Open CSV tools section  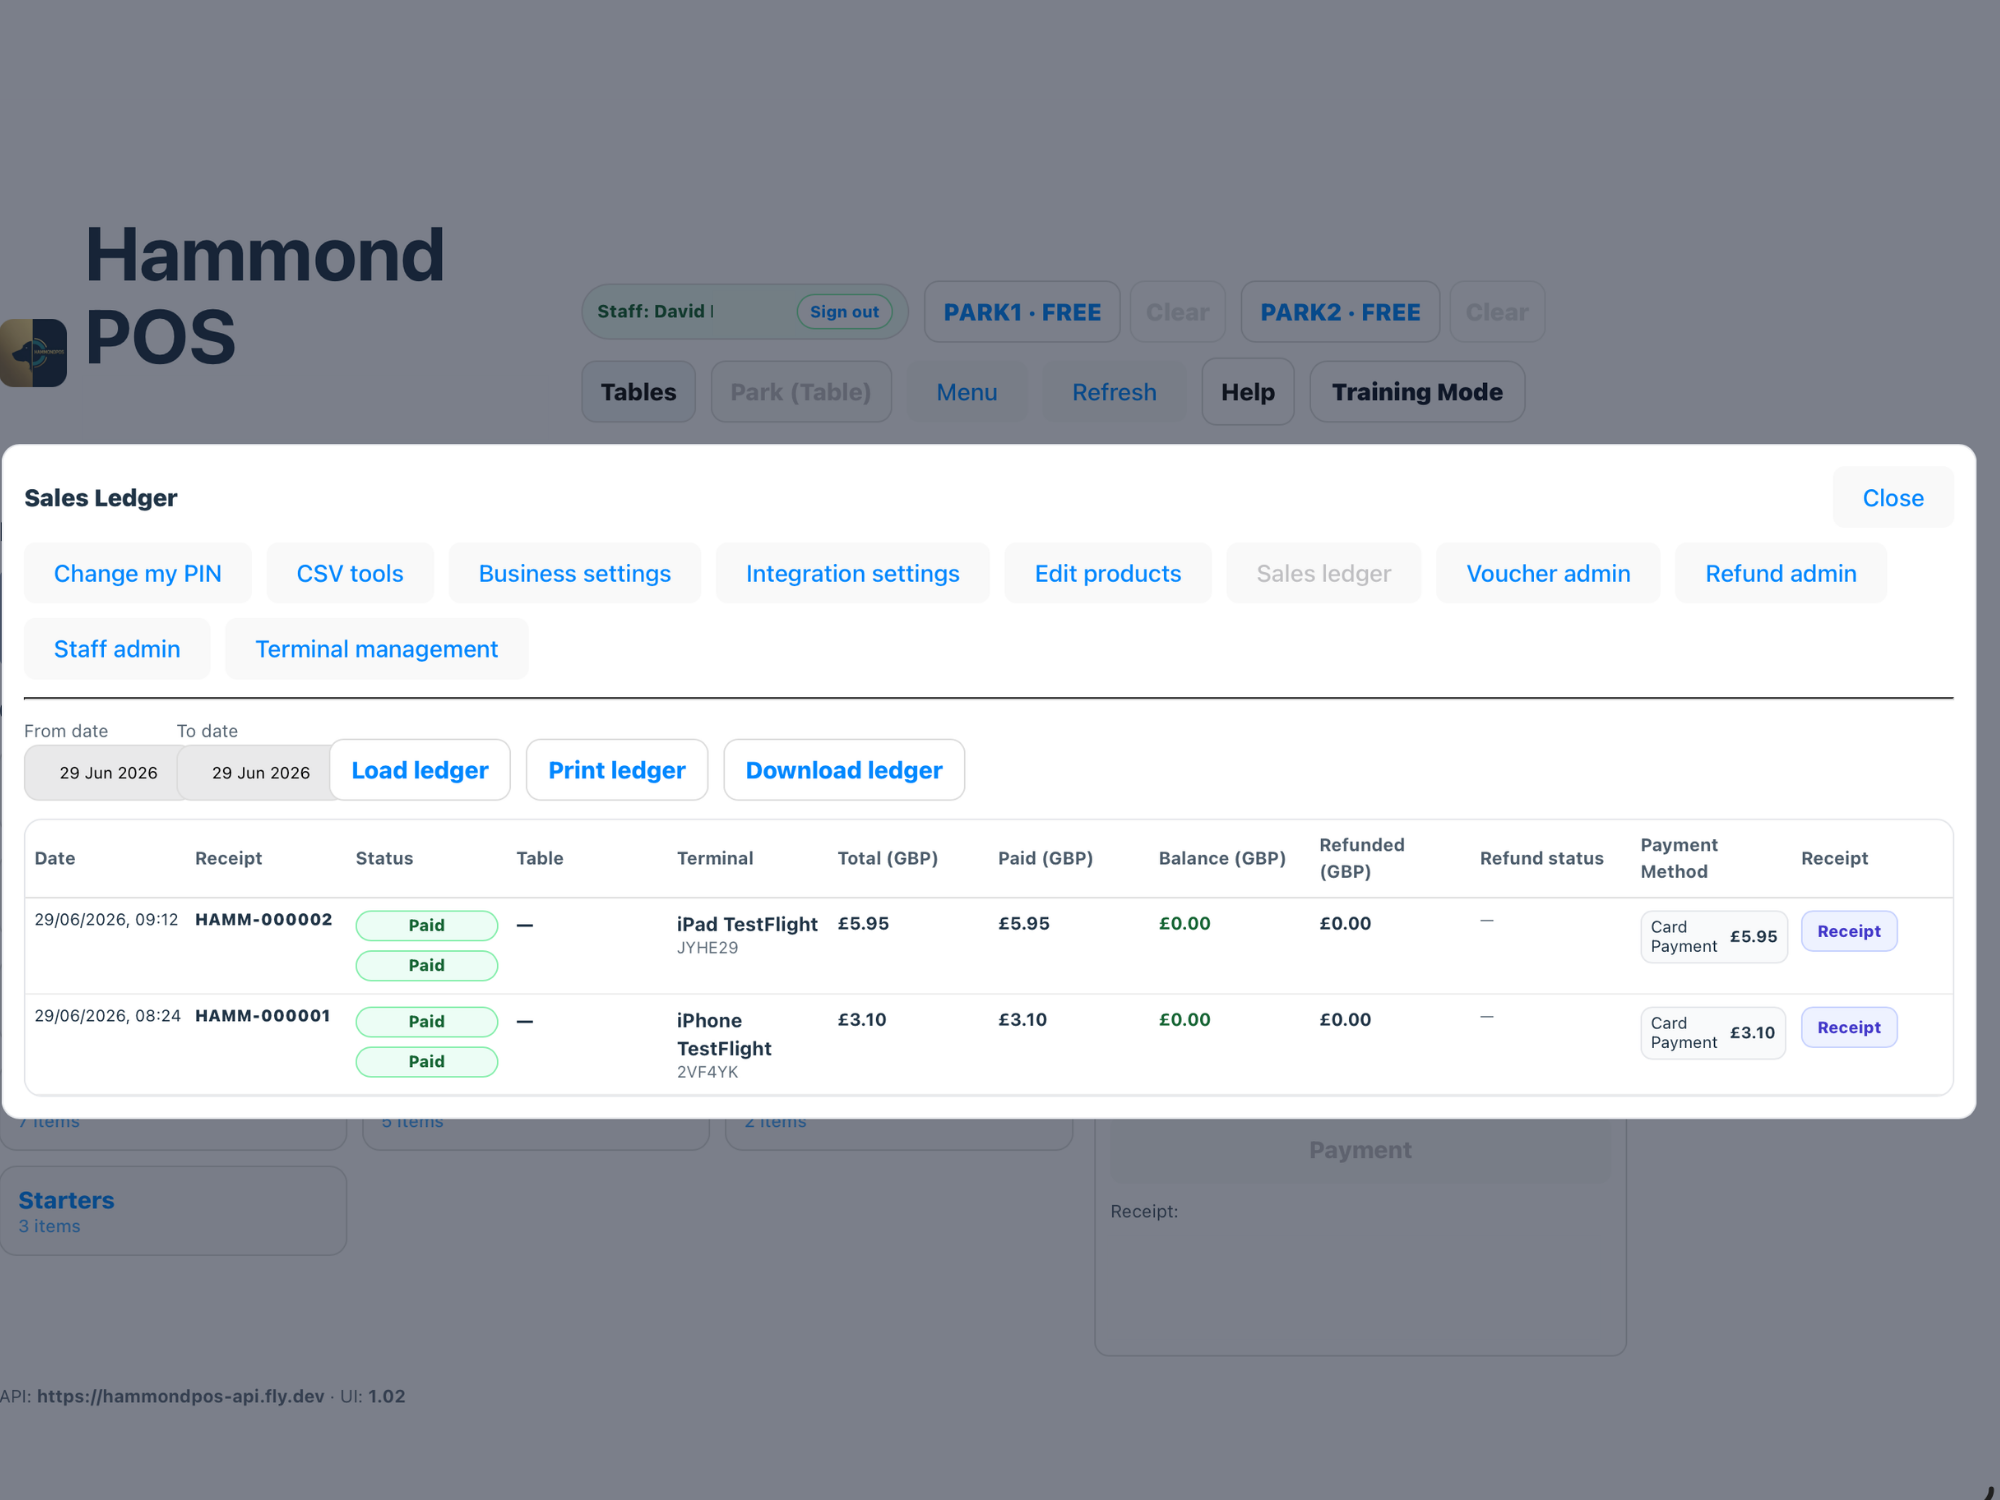(350, 573)
